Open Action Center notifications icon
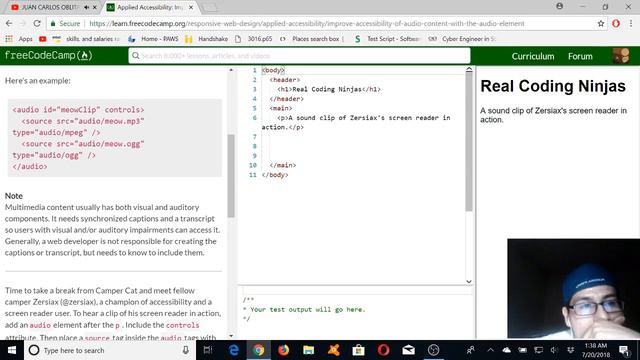640x360 pixels. pos(624,350)
